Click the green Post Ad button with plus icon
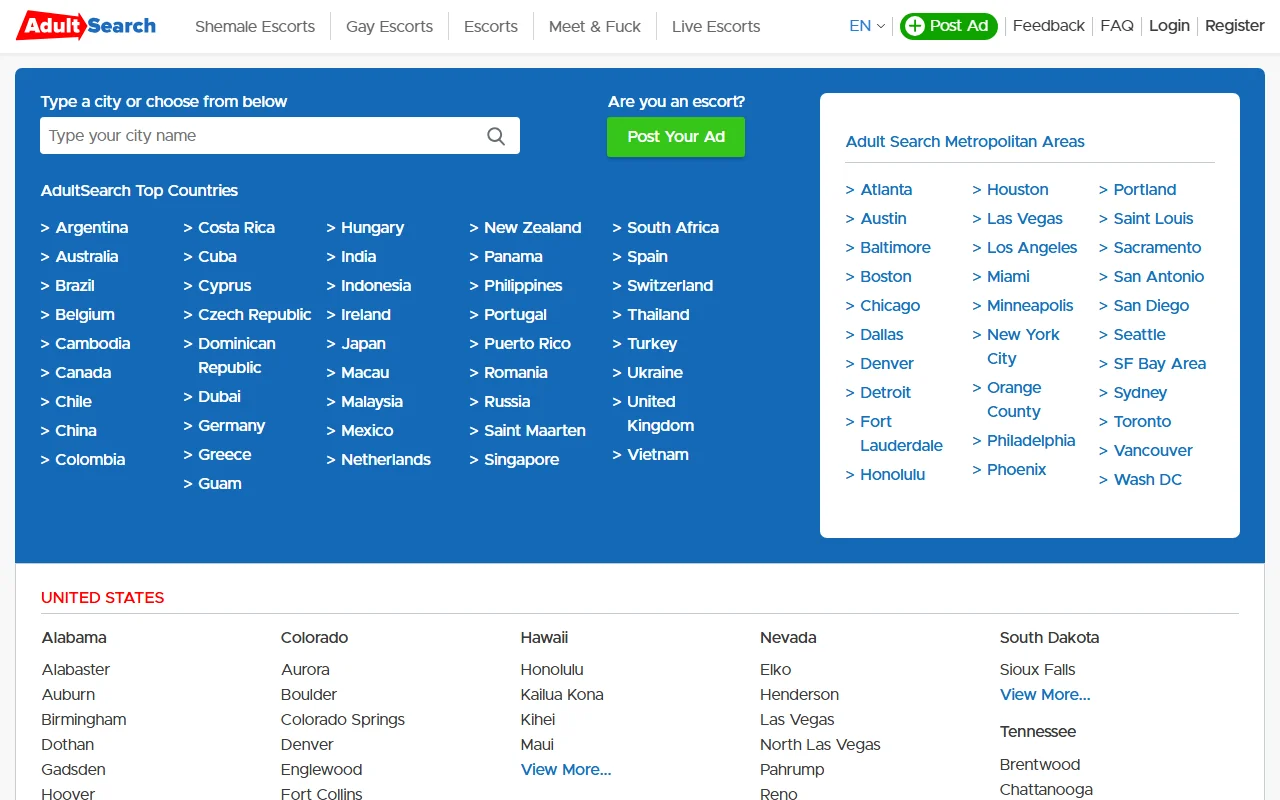This screenshot has width=1280, height=800. click(x=948, y=26)
